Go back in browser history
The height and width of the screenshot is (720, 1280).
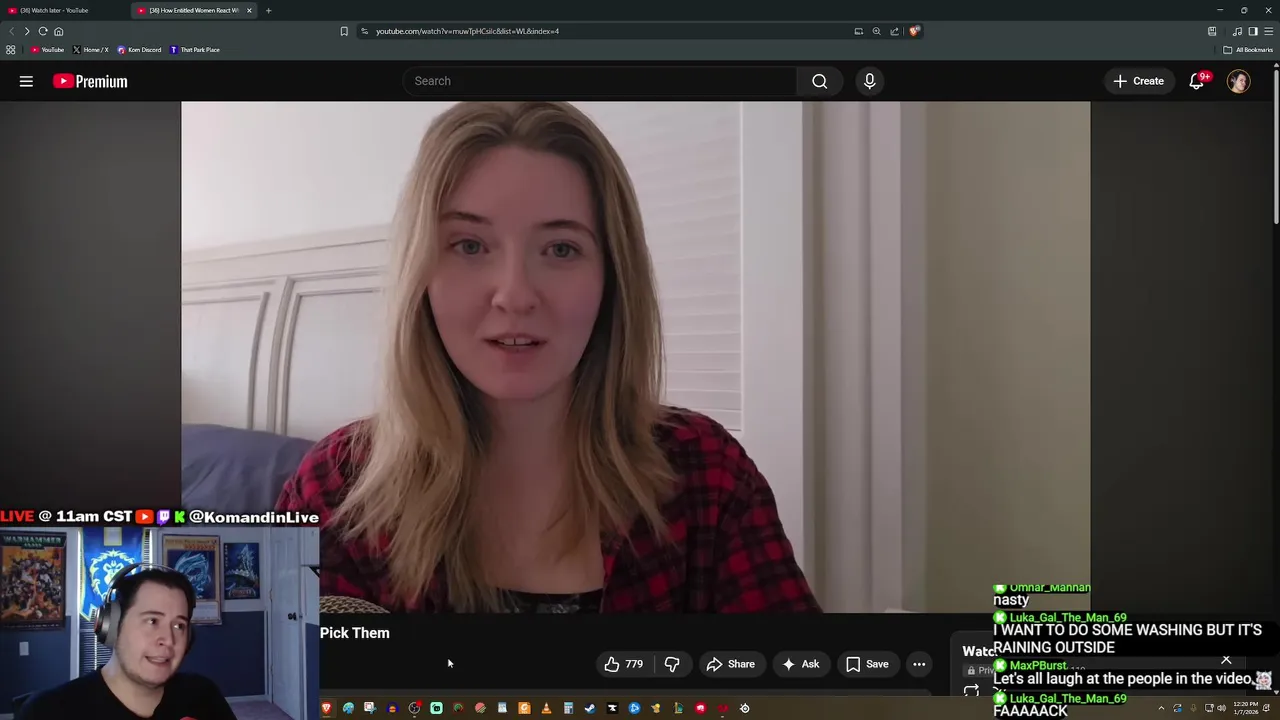click(x=11, y=31)
